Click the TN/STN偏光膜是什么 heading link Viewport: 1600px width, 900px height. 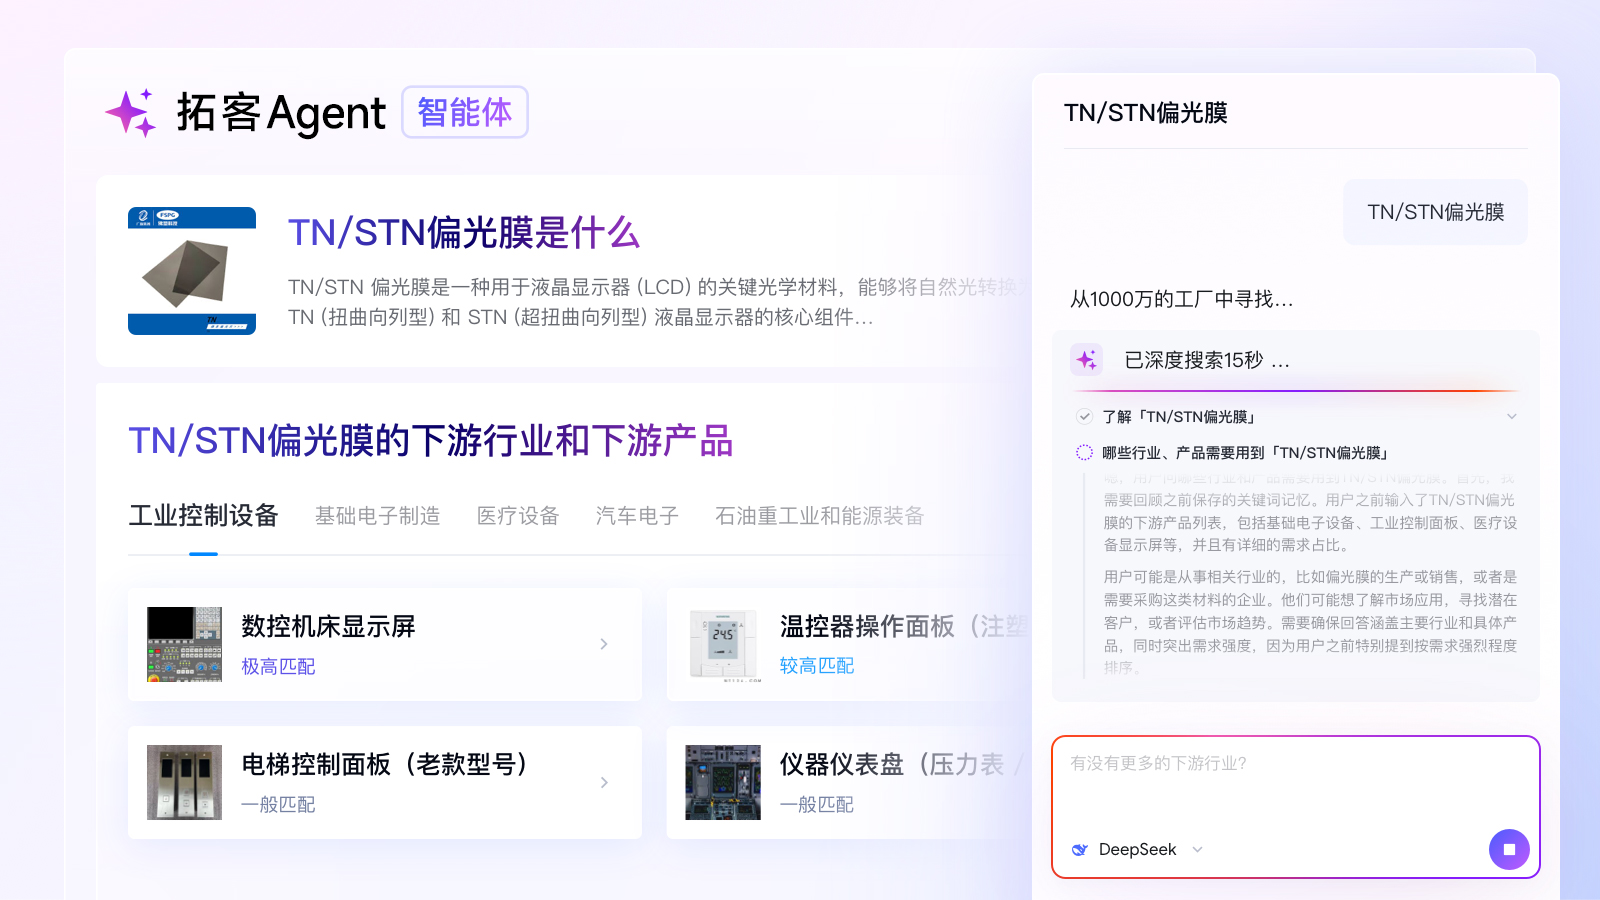[464, 233]
